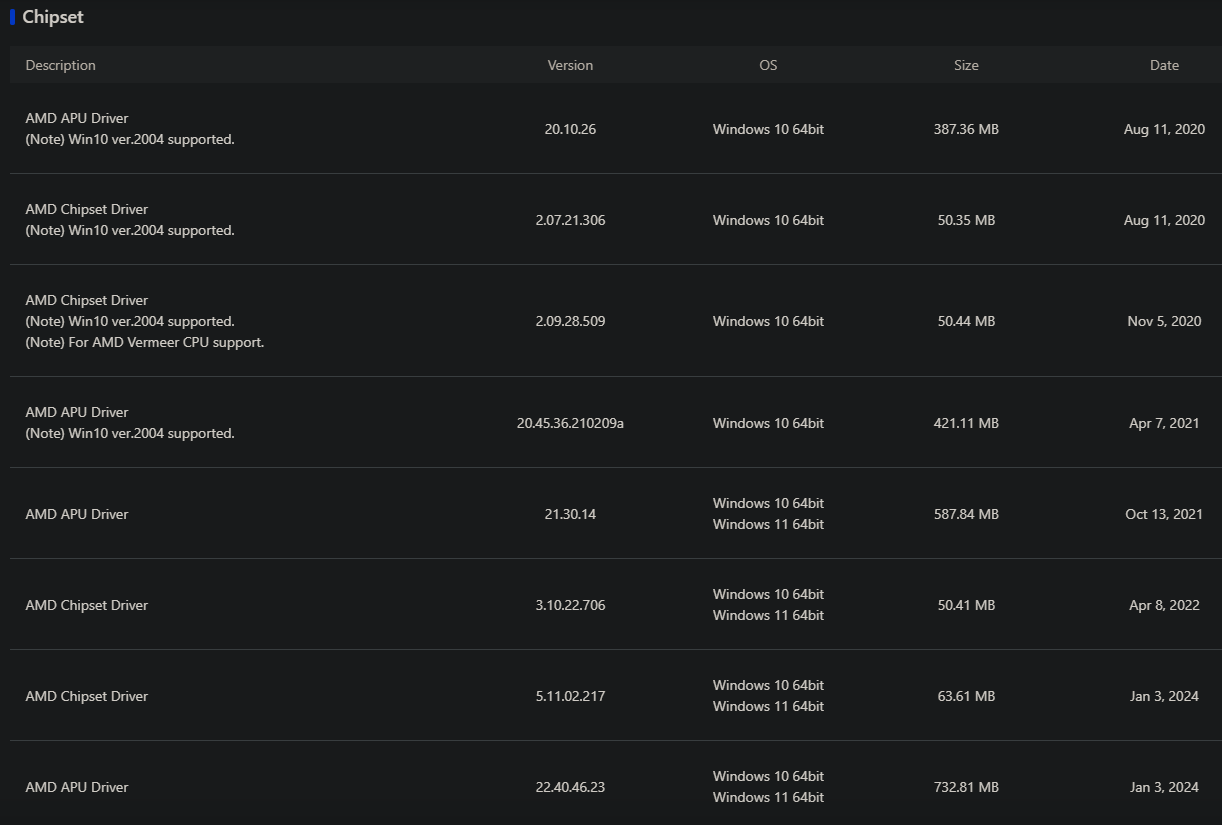Viewport: 1222px width, 825px height.
Task: Click Jan 3, 2024 date in the 22.40.46.23 row
Action: [1164, 787]
